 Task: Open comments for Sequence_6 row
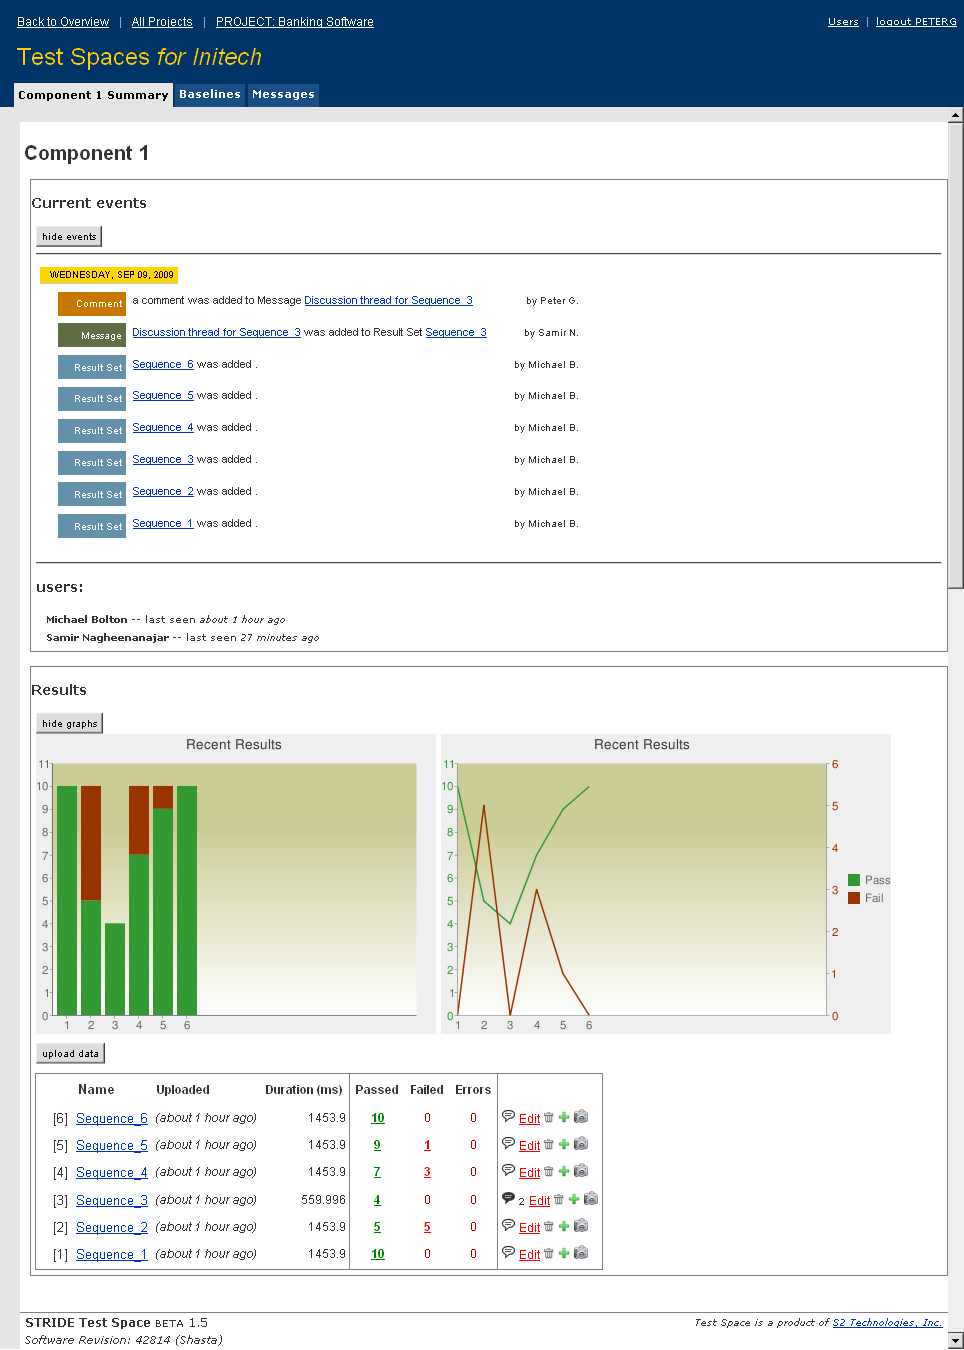point(508,1116)
